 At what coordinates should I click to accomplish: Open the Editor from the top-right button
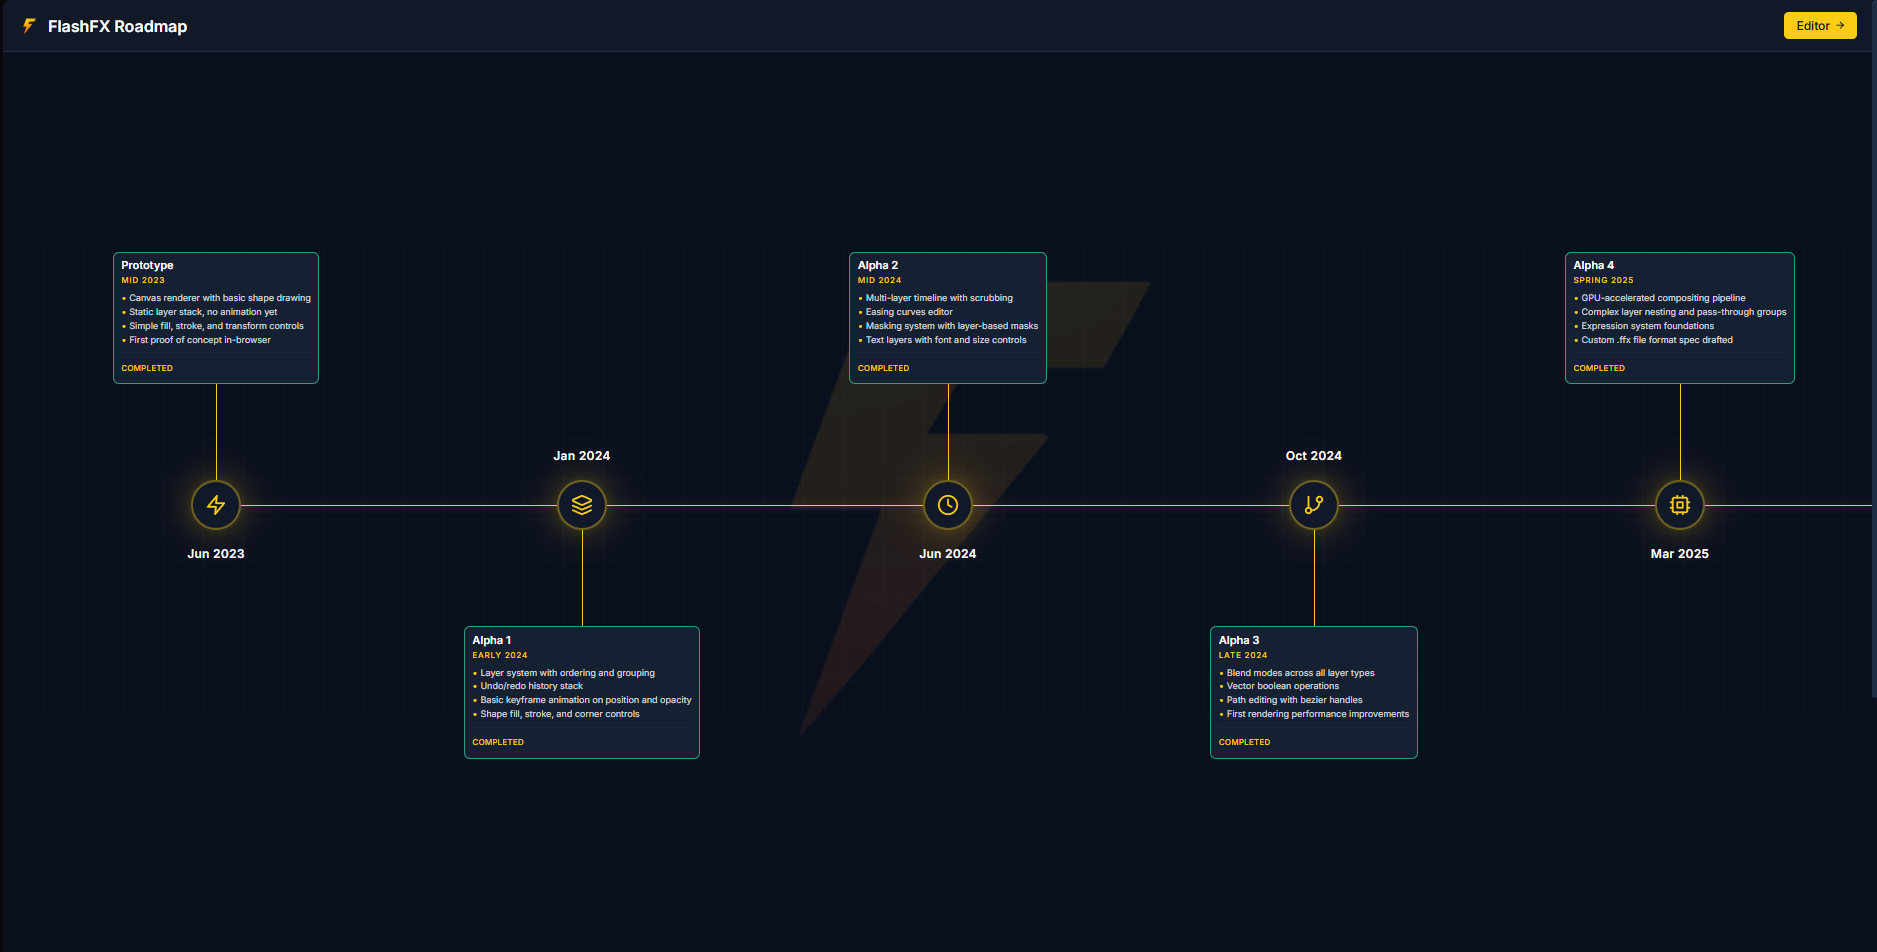(x=1819, y=25)
